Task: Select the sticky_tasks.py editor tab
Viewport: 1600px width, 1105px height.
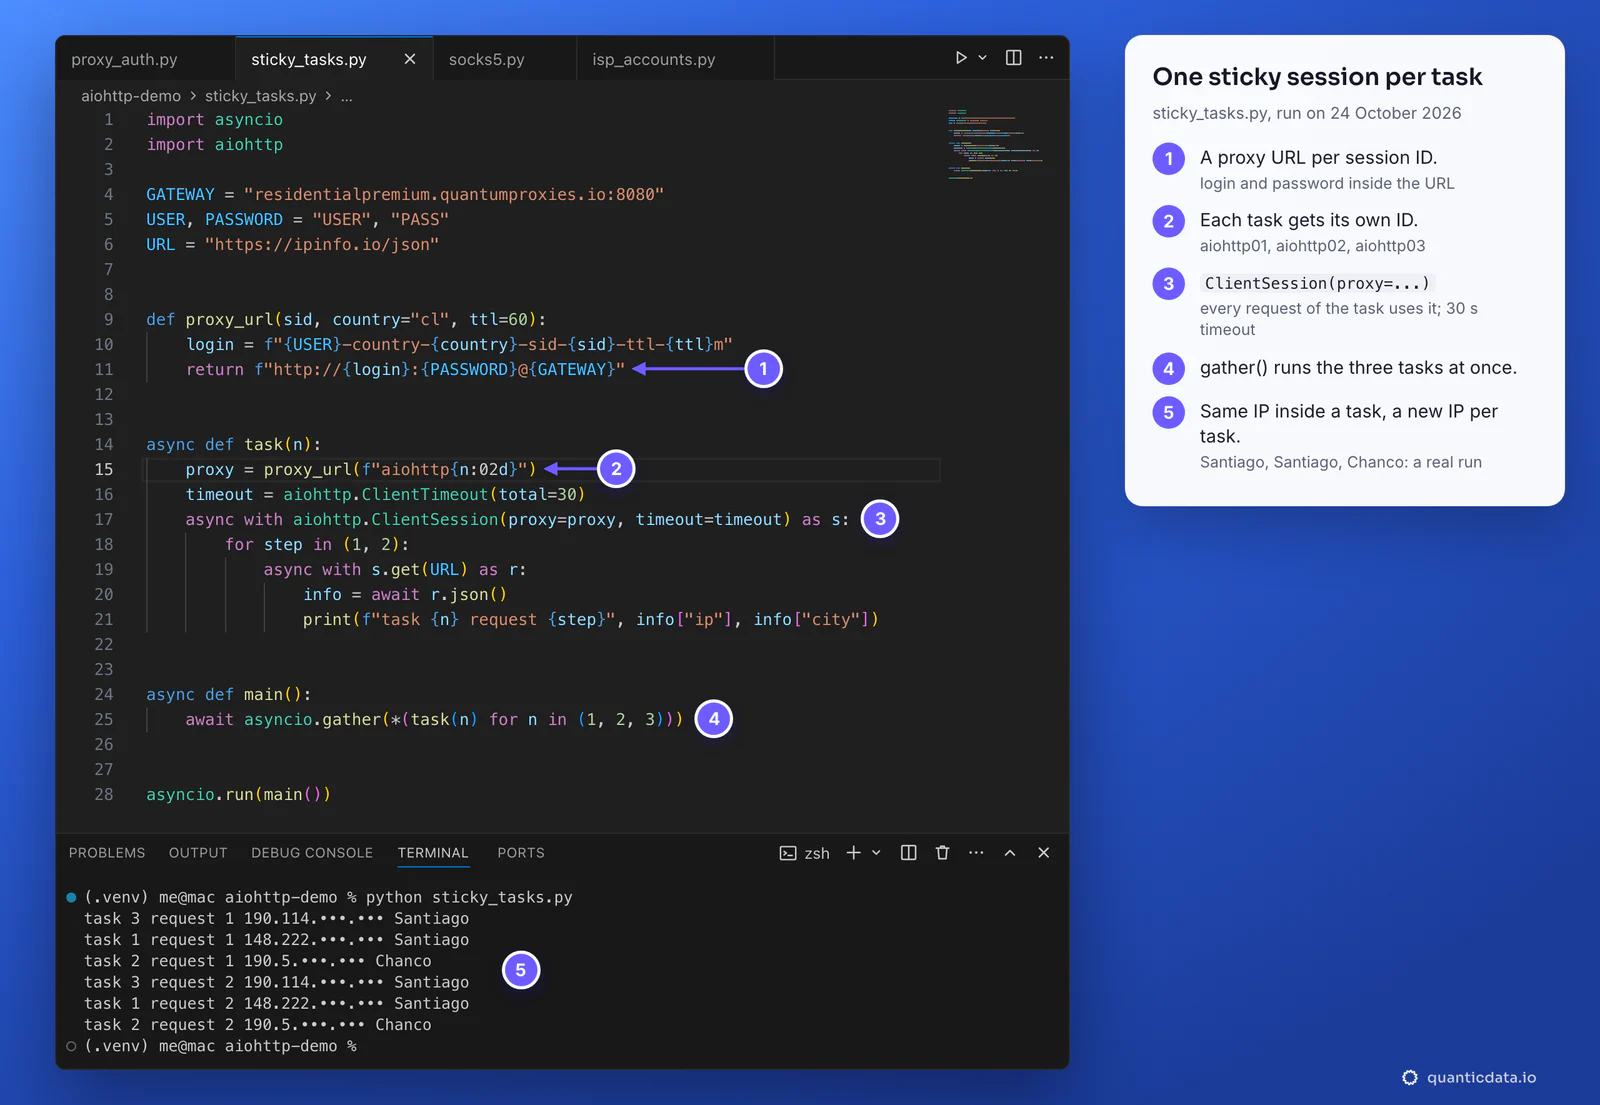Action: point(309,59)
